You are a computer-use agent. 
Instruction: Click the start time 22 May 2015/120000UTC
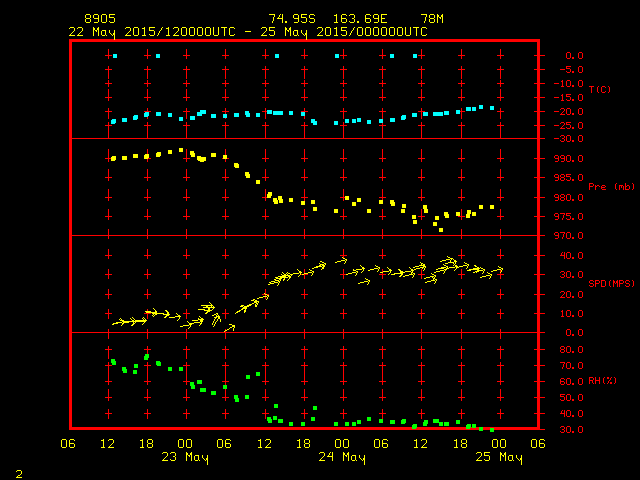[152, 32]
